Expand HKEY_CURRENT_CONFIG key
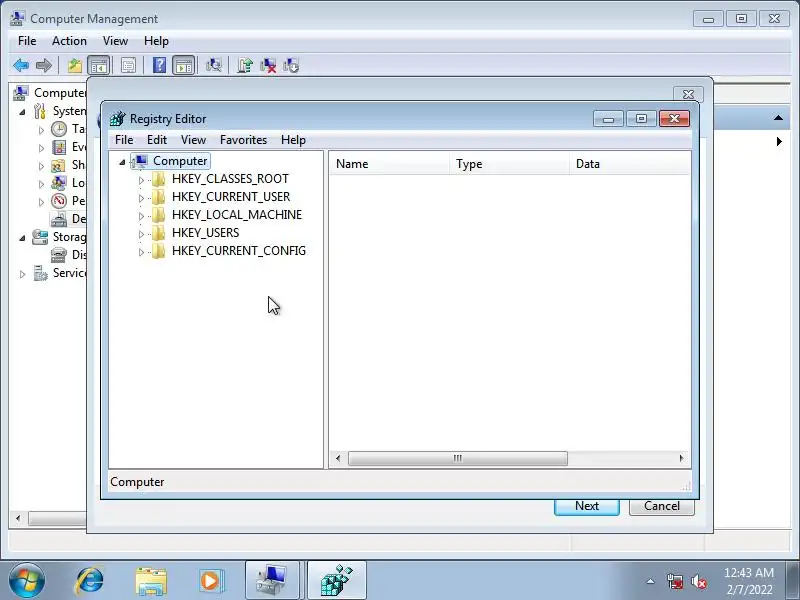This screenshot has width=800, height=600. pyautogui.click(x=141, y=252)
